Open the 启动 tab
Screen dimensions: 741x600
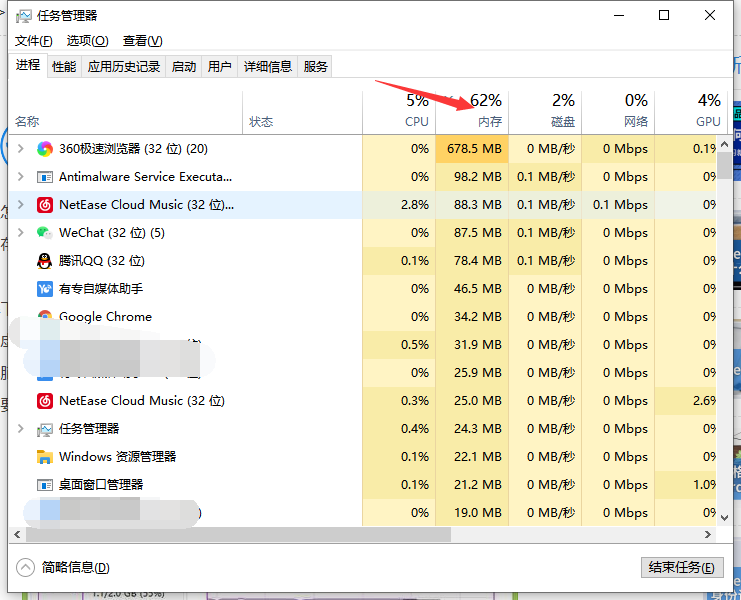[184, 66]
